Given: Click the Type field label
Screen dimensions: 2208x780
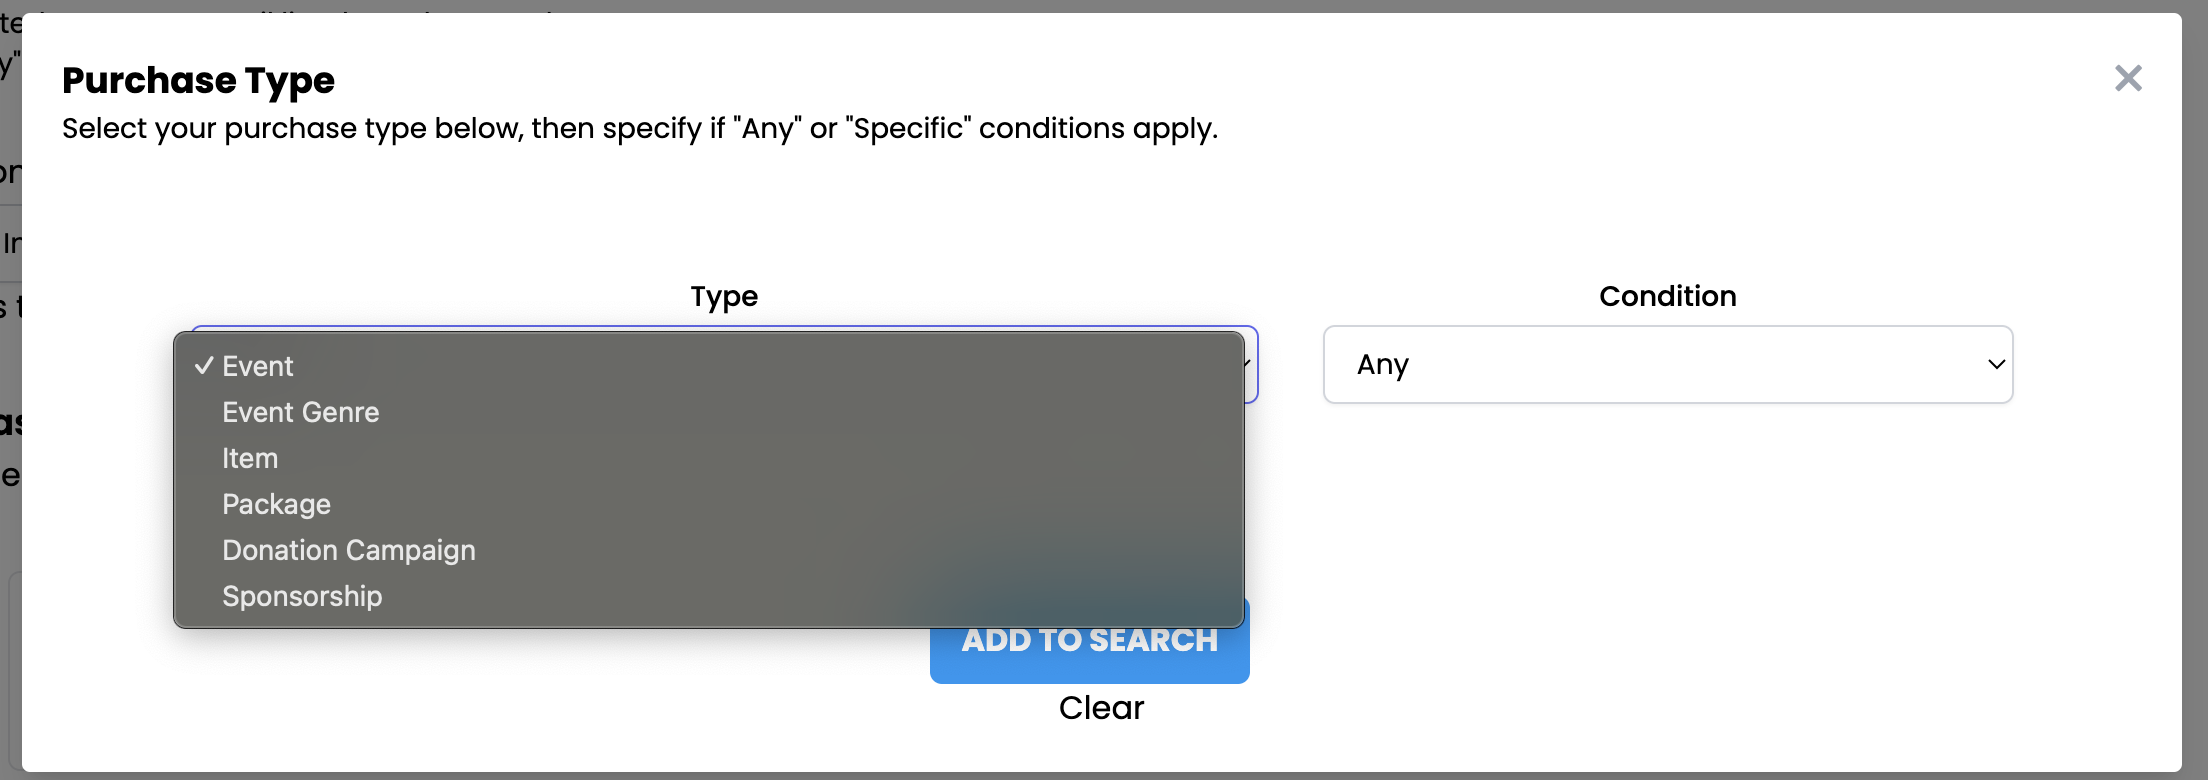Looking at the screenshot, I should coord(724,296).
